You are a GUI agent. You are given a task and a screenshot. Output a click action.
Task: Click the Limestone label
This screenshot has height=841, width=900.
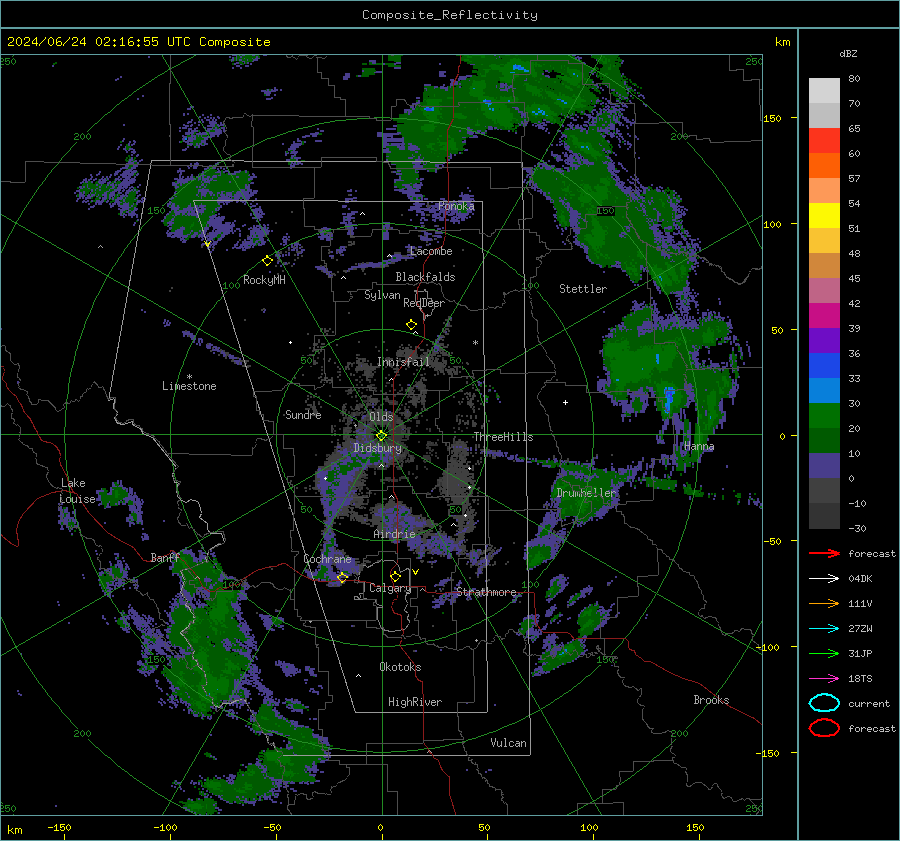(189, 386)
